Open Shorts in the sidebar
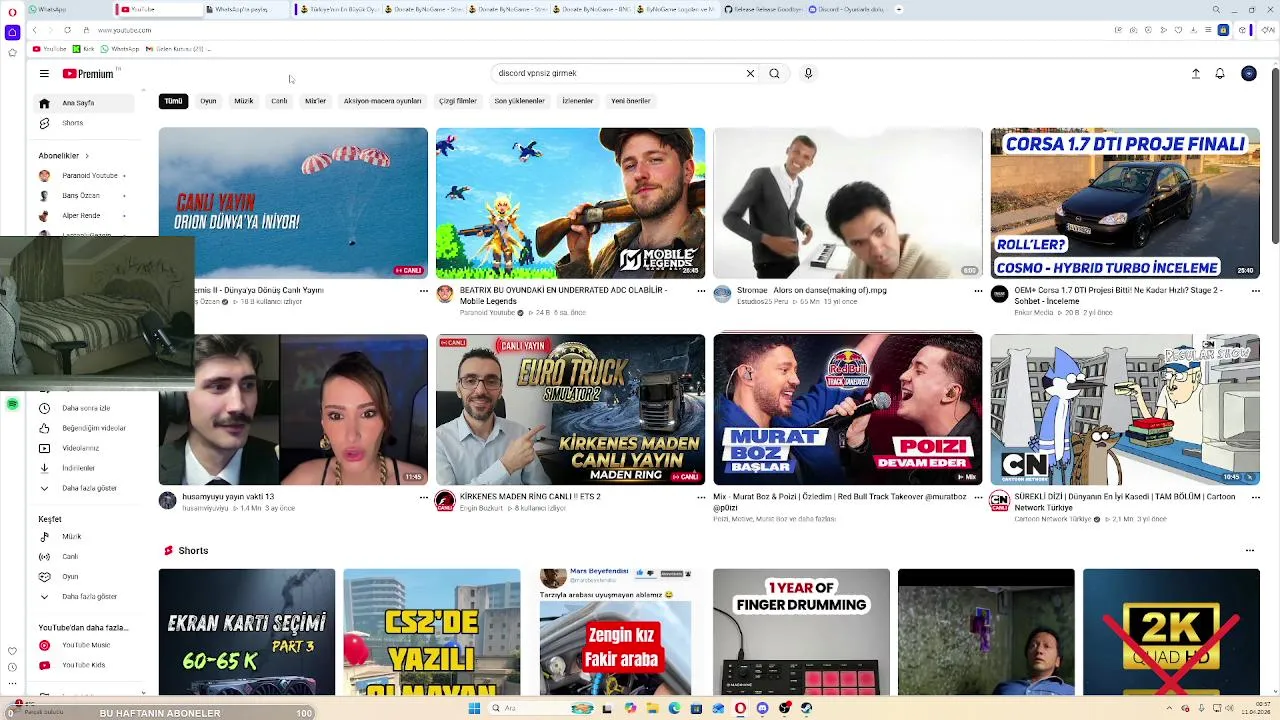The height and width of the screenshot is (720, 1280). (x=86, y=123)
